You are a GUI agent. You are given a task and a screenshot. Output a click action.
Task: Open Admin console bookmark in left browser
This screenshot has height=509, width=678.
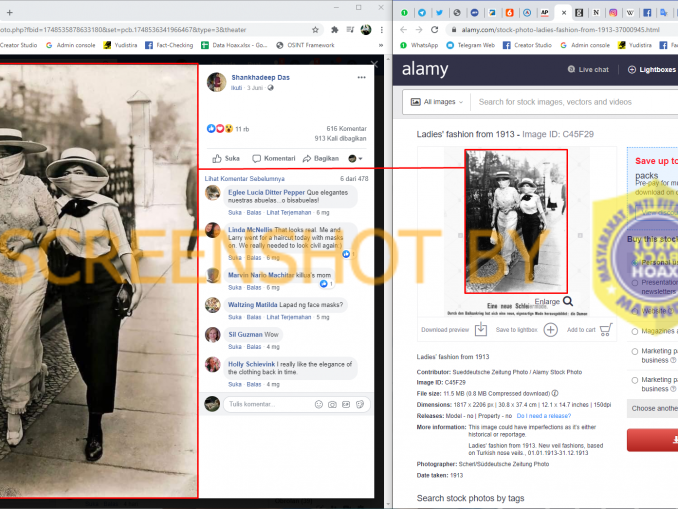[70, 45]
